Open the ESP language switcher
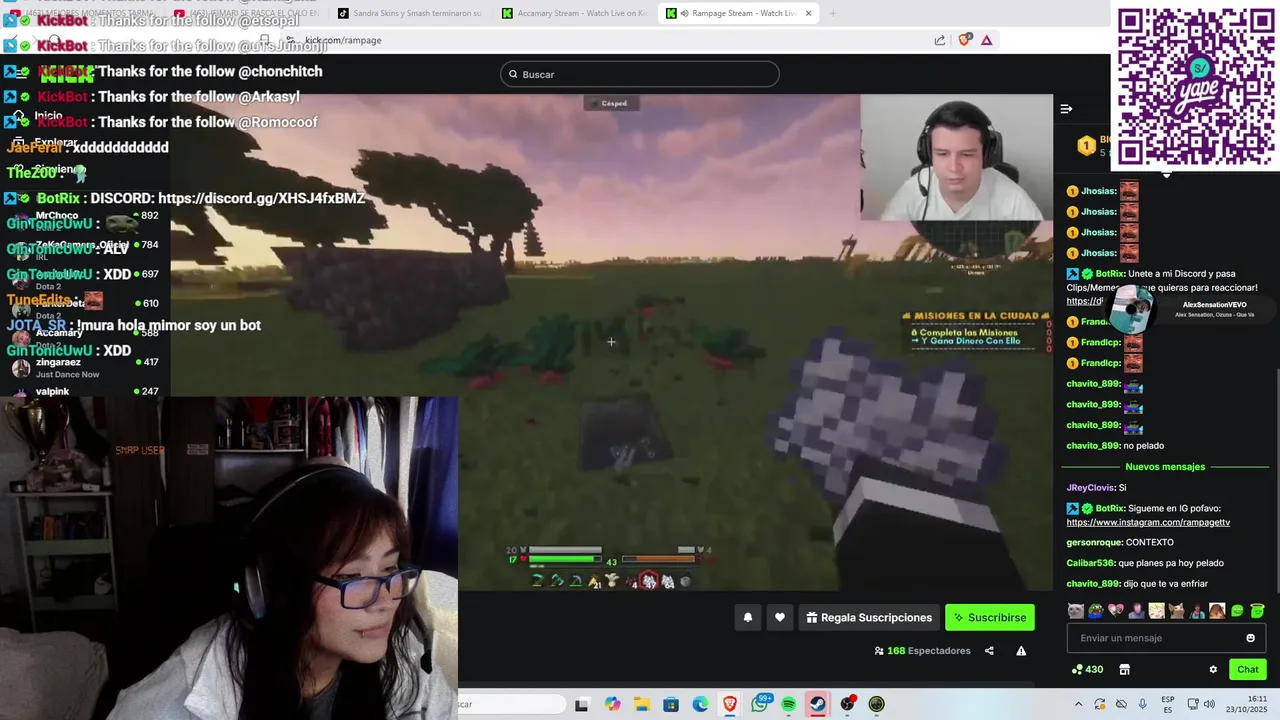 point(1168,704)
